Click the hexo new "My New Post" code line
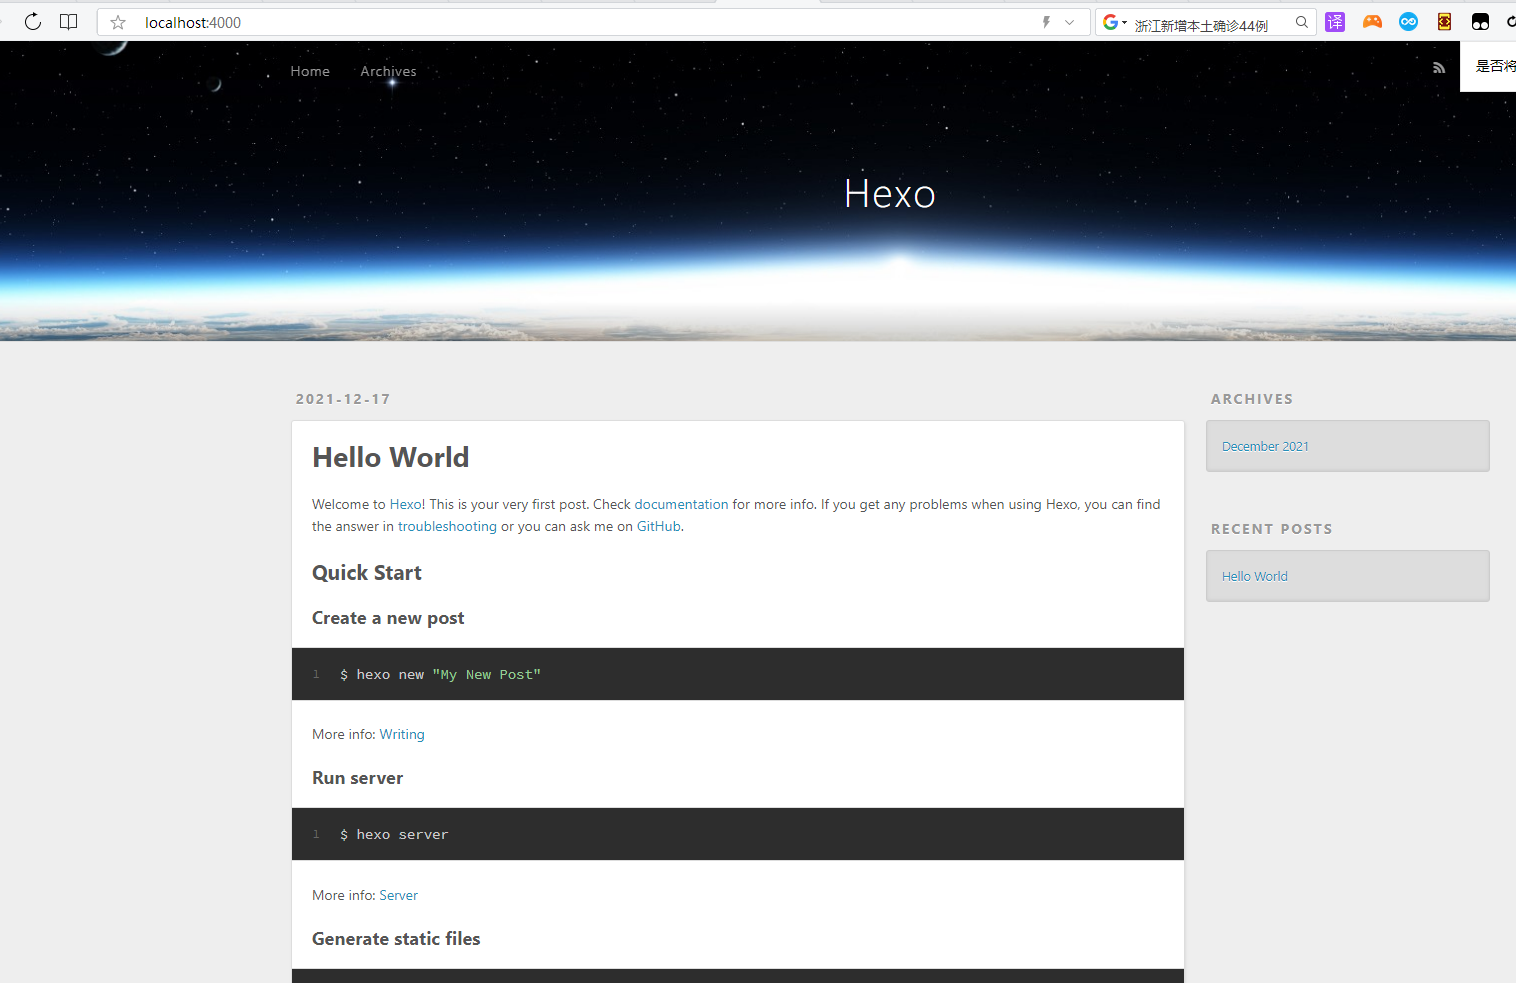1516x983 pixels. (x=440, y=675)
